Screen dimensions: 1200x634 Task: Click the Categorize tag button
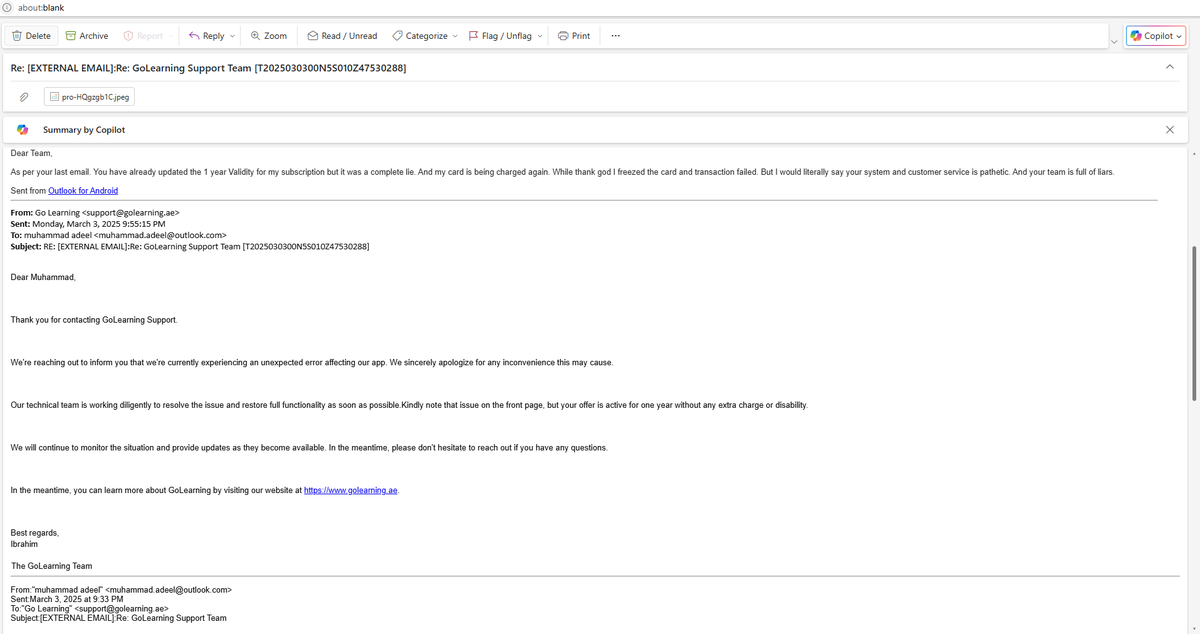tap(420, 36)
